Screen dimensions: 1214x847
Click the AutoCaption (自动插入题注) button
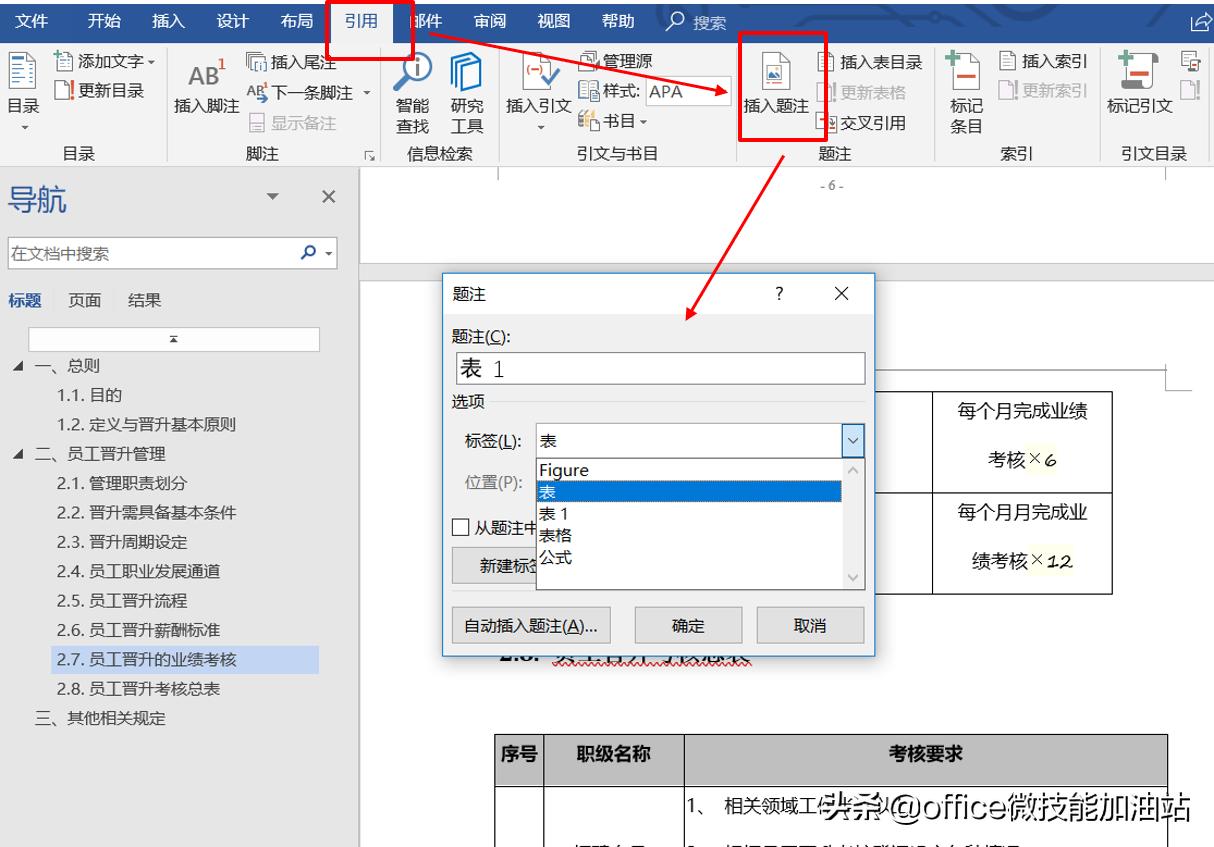coord(533,625)
